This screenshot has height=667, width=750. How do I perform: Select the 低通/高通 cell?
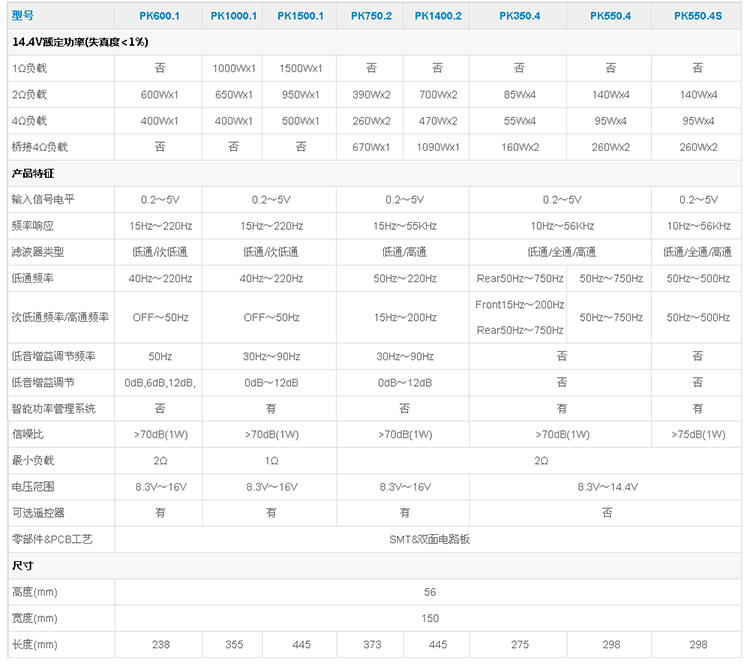point(404,252)
